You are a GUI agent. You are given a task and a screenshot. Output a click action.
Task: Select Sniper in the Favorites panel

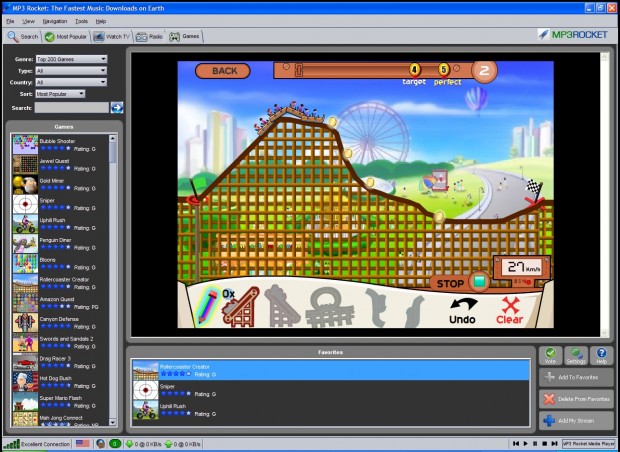[331, 390]
